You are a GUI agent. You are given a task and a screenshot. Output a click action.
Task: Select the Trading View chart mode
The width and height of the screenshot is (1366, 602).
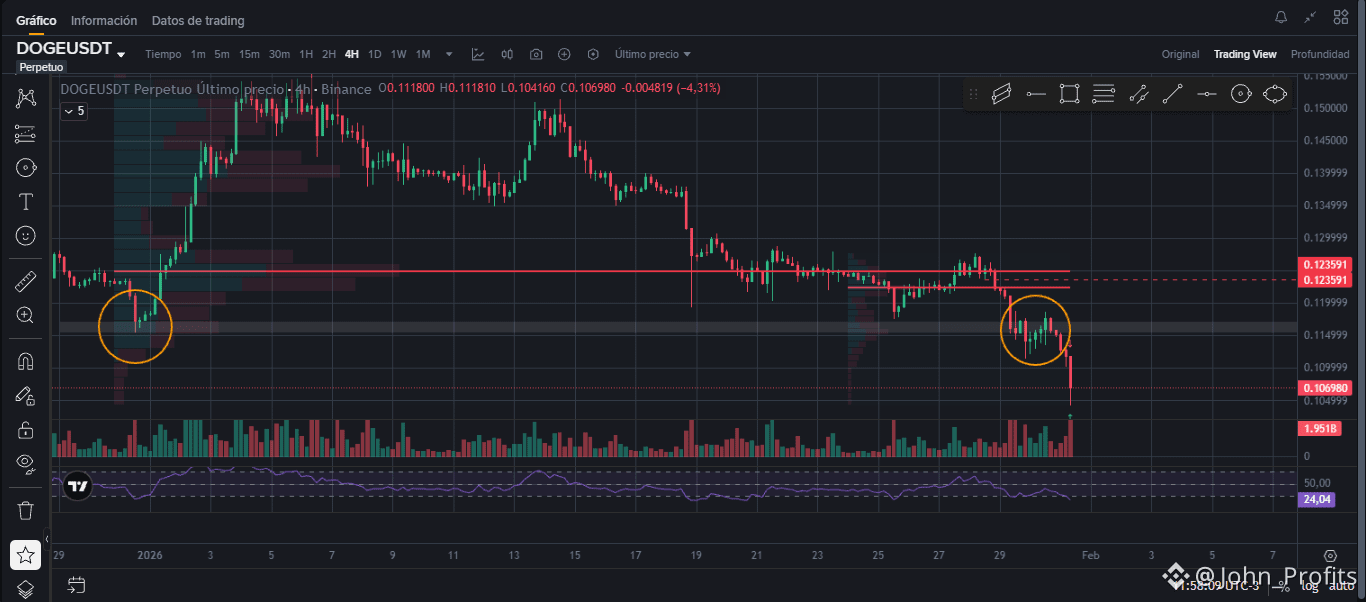1245,54
